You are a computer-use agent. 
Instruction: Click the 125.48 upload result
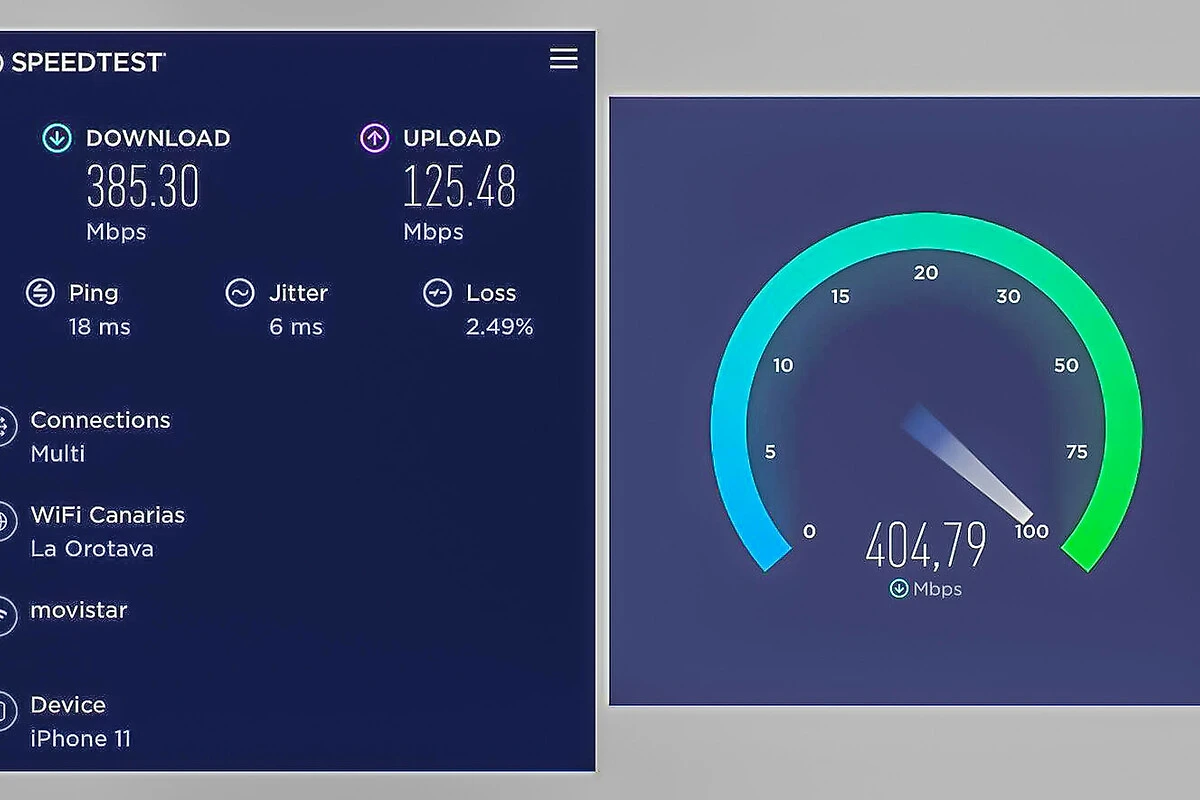460,186
